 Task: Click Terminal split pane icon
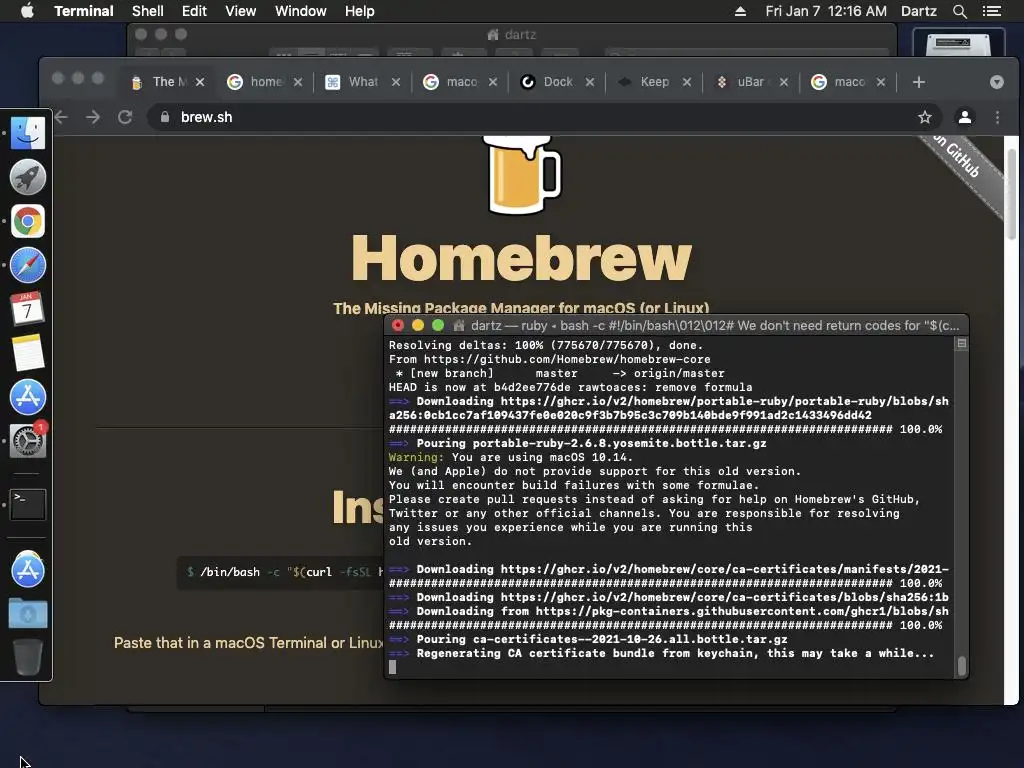(961, 344)
